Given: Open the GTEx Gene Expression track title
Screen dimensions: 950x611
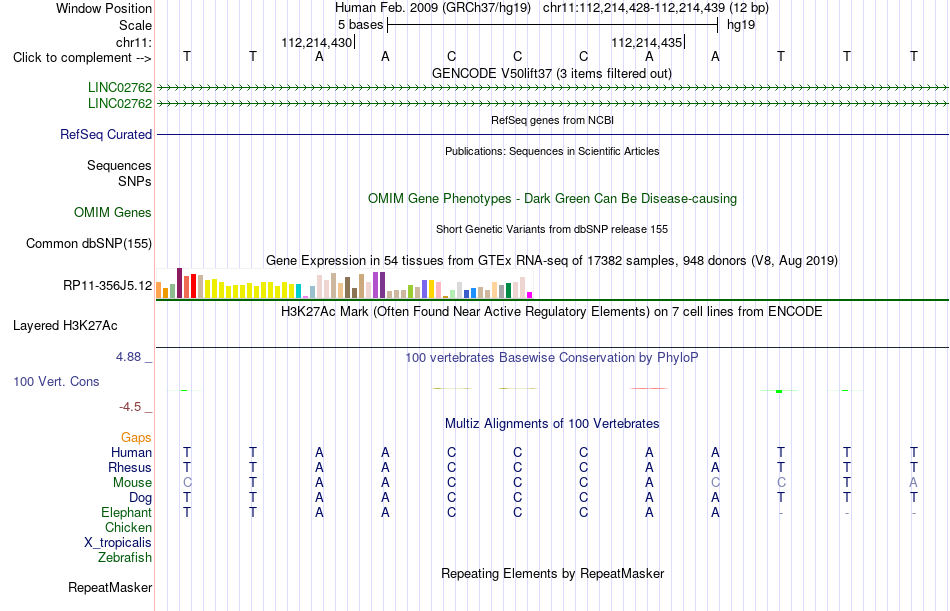Looking at the screenshot, I should [x=552, y=261].
